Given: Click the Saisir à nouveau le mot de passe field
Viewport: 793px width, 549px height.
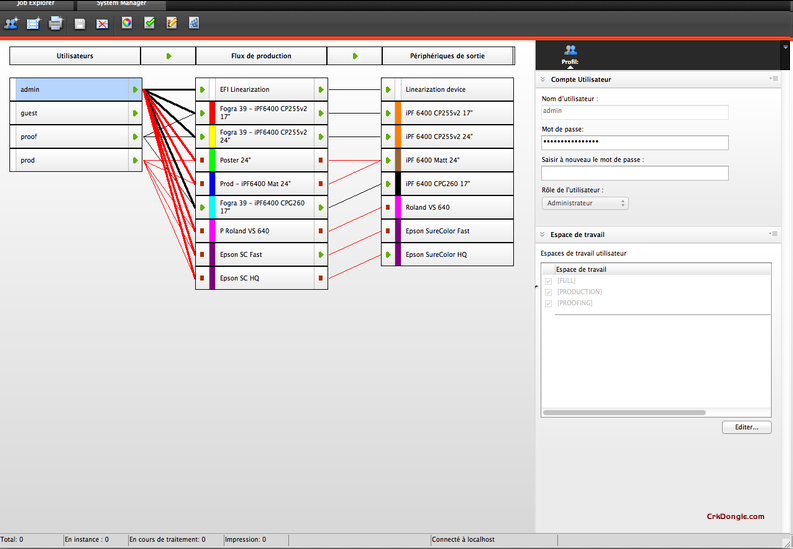Looking at the screenshot, I should pos(635,173).
